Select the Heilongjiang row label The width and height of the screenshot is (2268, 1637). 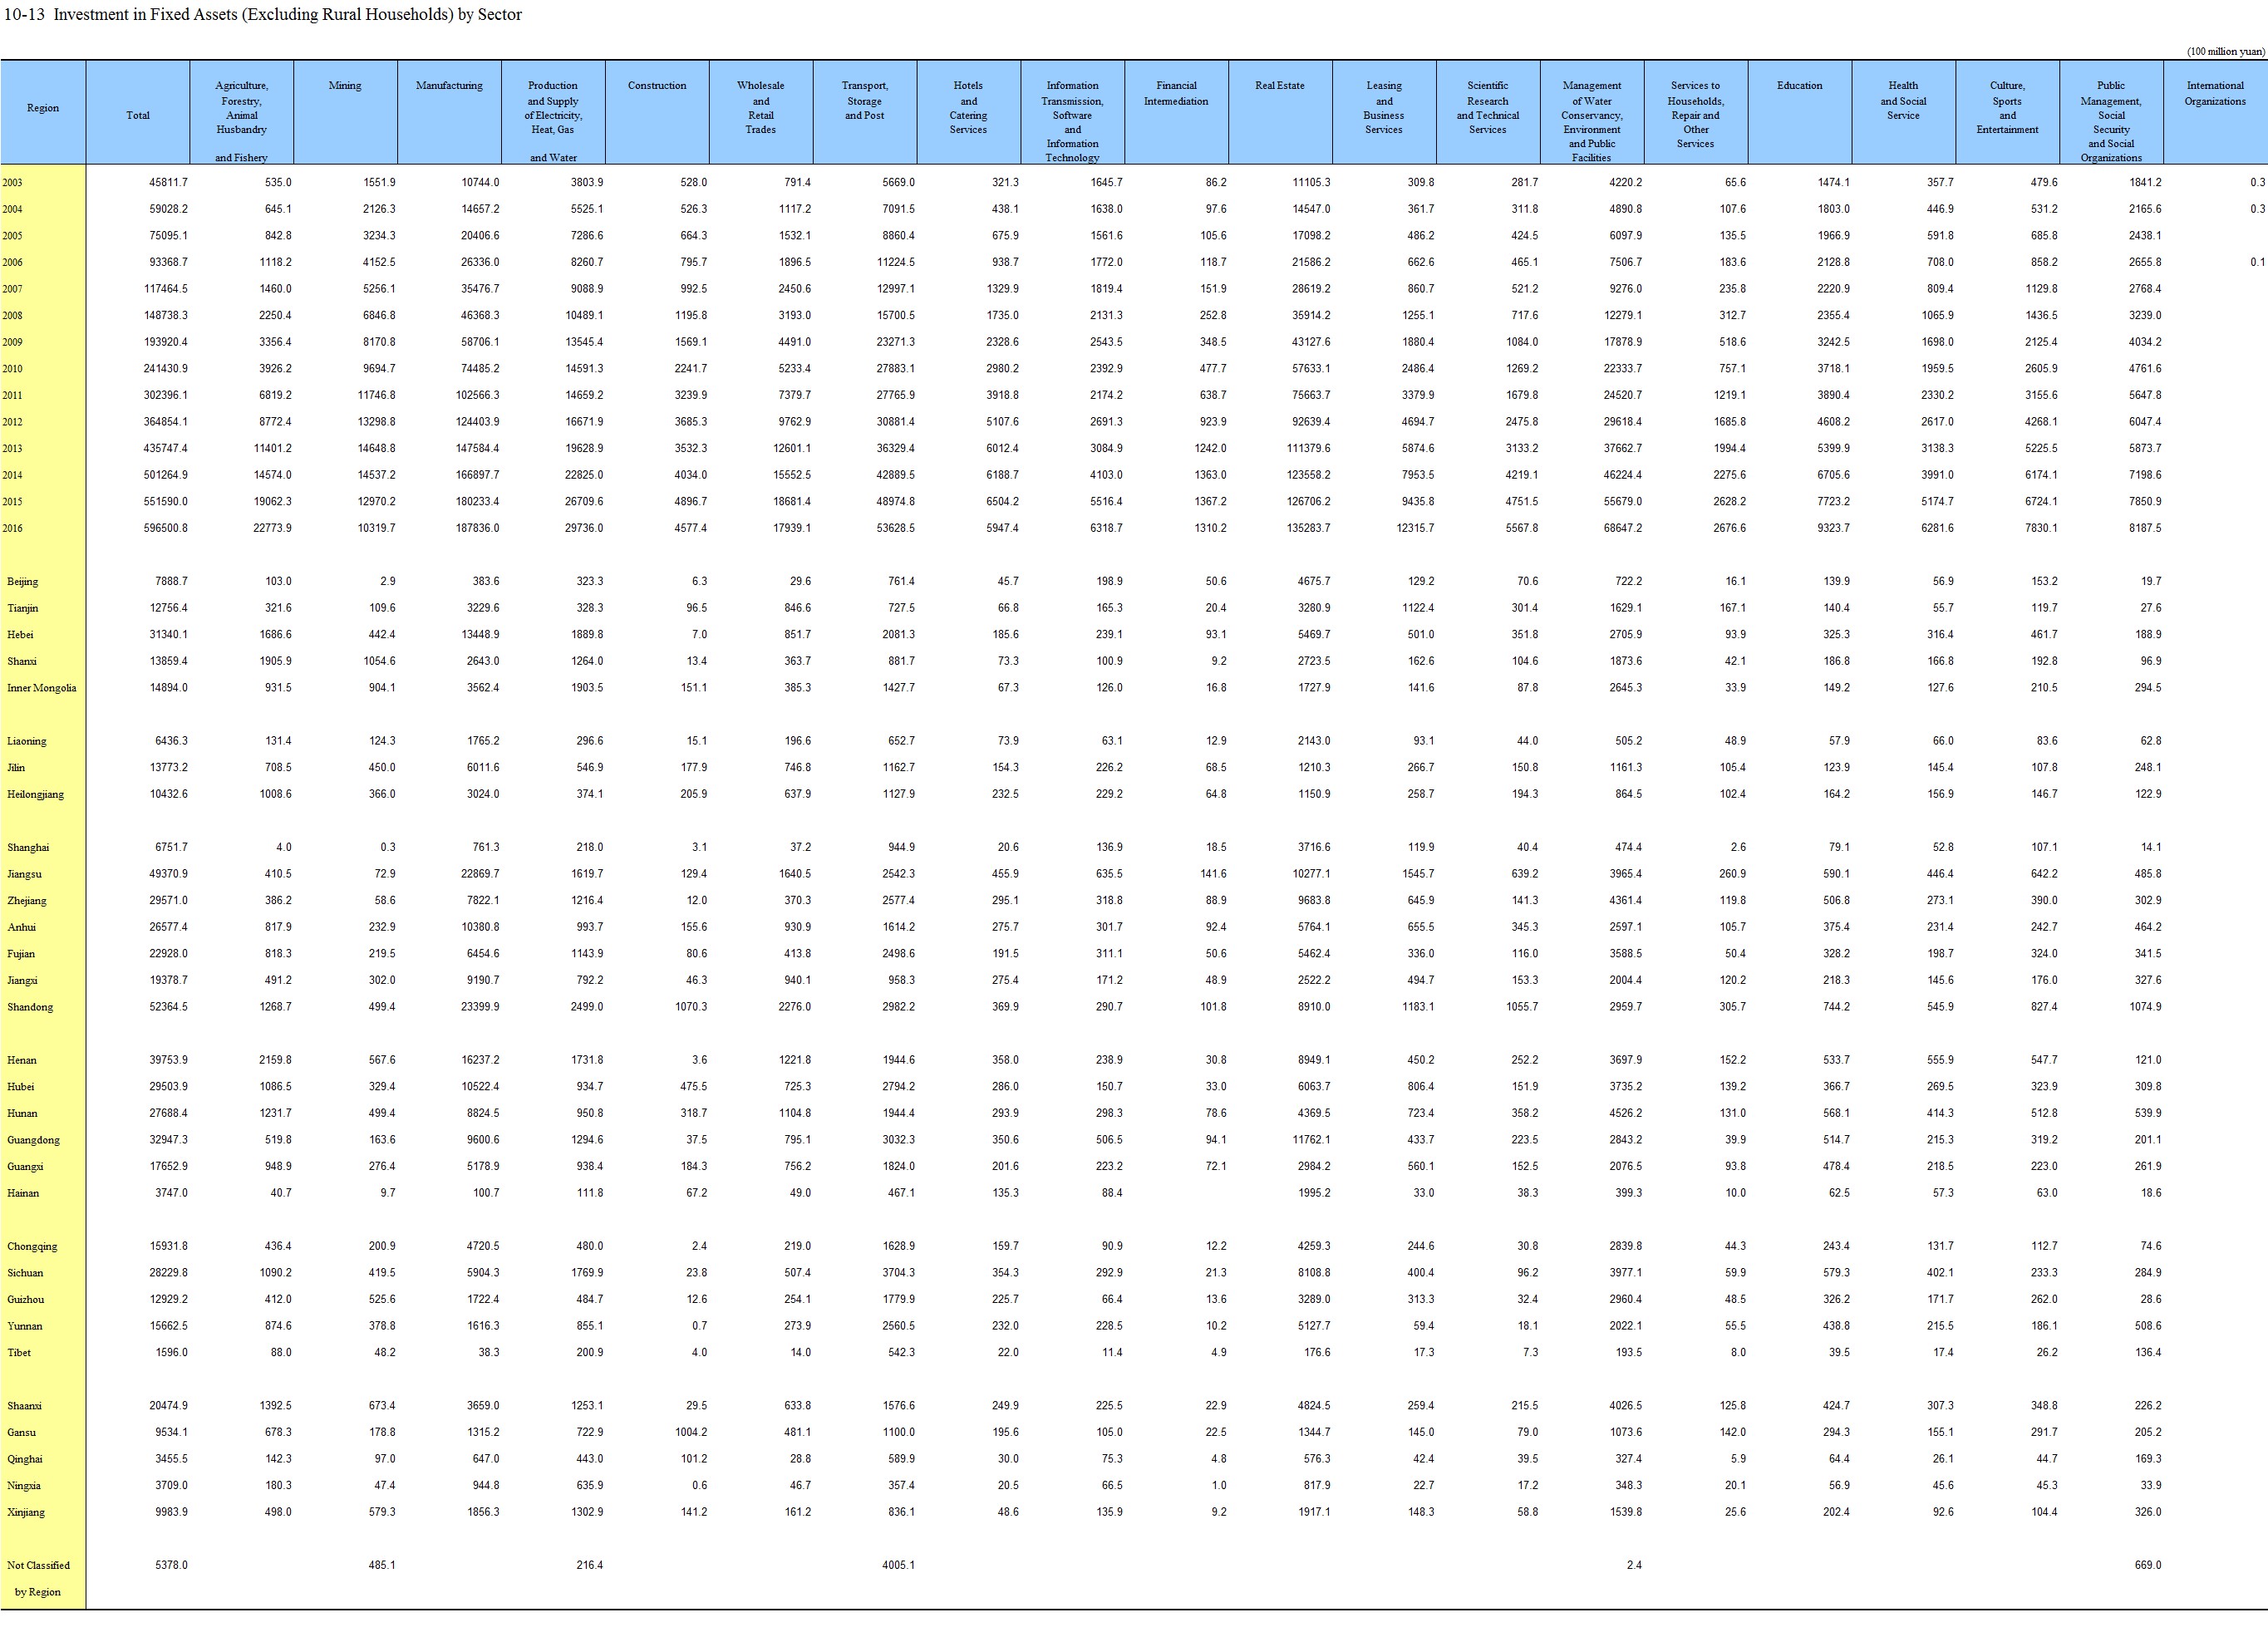35,794
